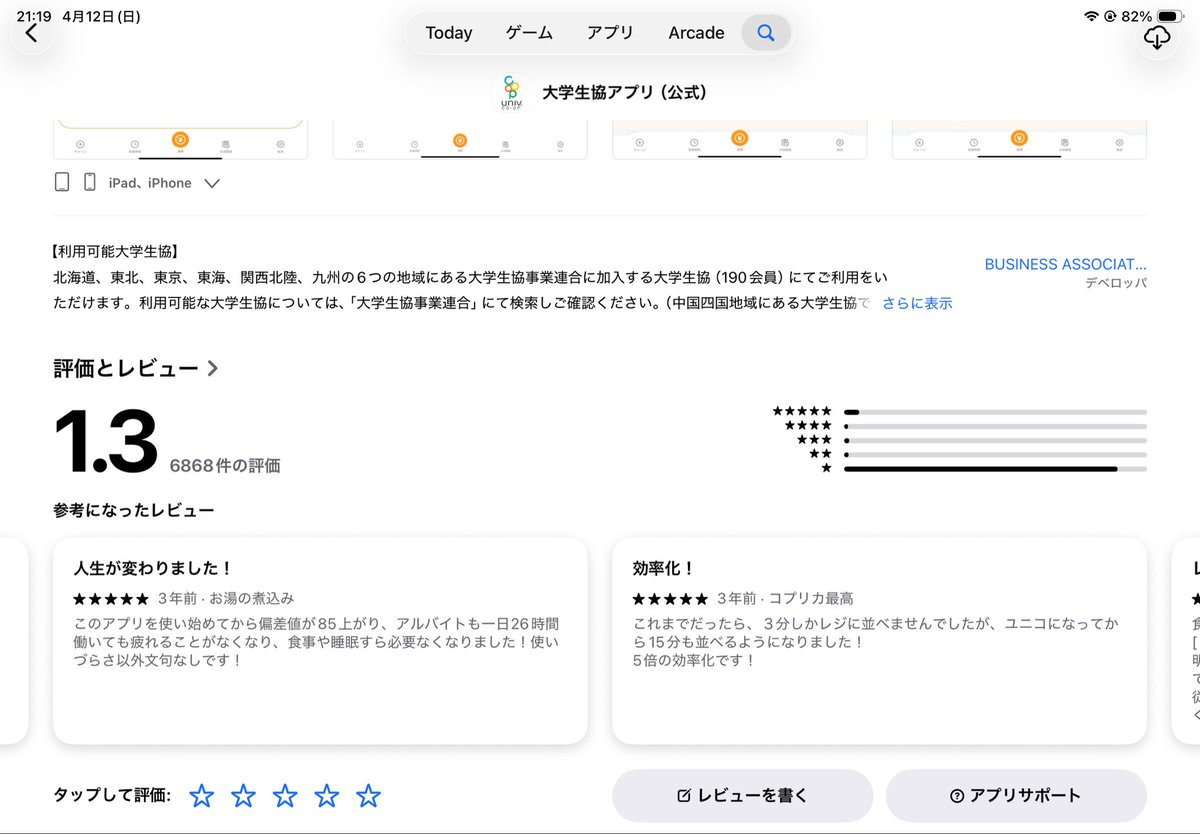
Task: Tap the 参考になったレビュー heading
Action: pyautogui.click(x=134, y=510)
